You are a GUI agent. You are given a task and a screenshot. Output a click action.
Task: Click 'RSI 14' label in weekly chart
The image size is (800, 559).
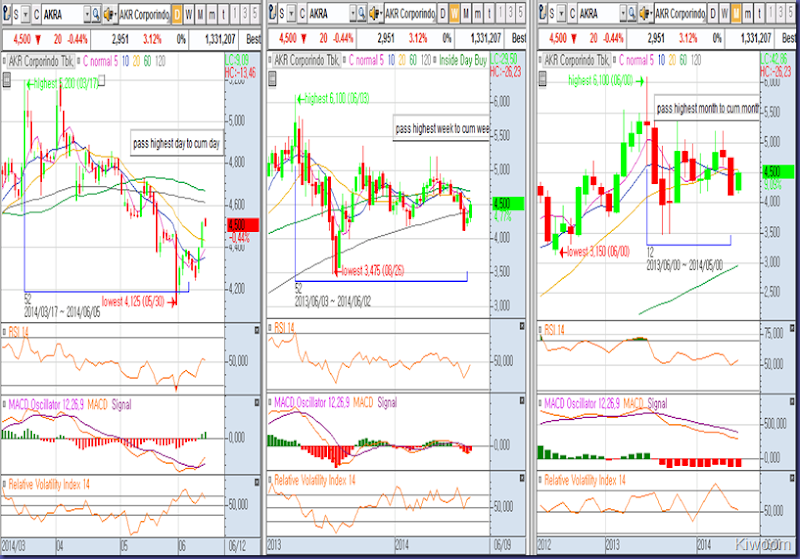pos(285,327)
